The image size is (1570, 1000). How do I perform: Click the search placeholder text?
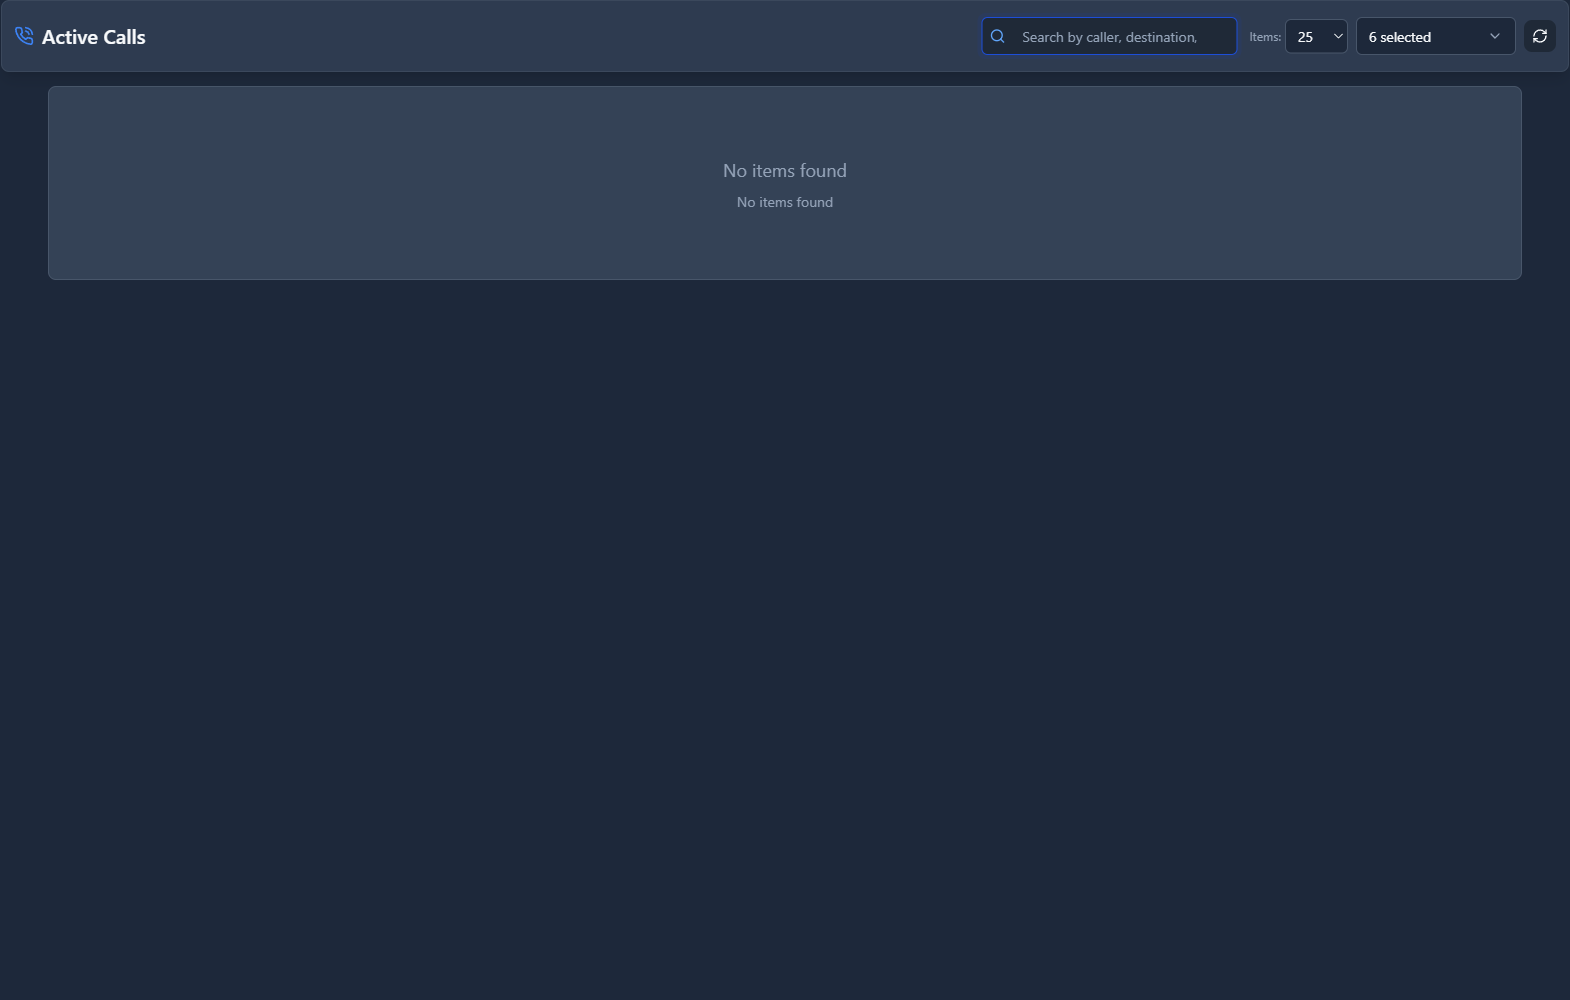pos(1109,37)
